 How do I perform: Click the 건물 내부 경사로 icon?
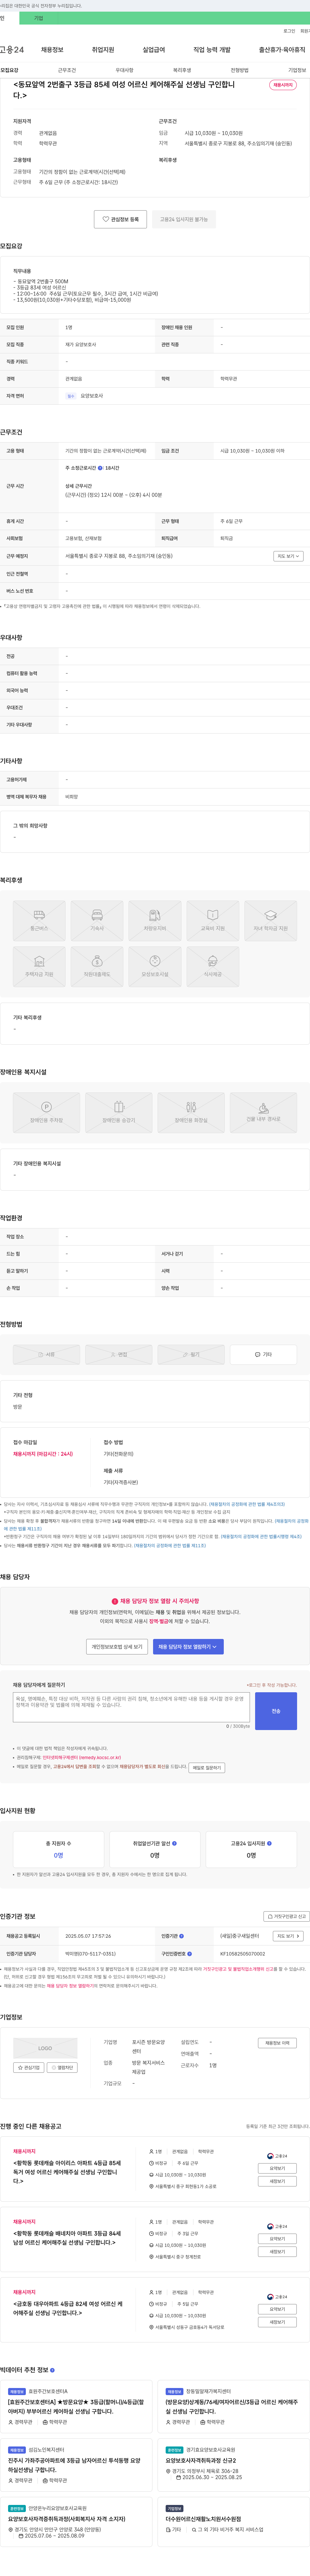(263, 1112)
